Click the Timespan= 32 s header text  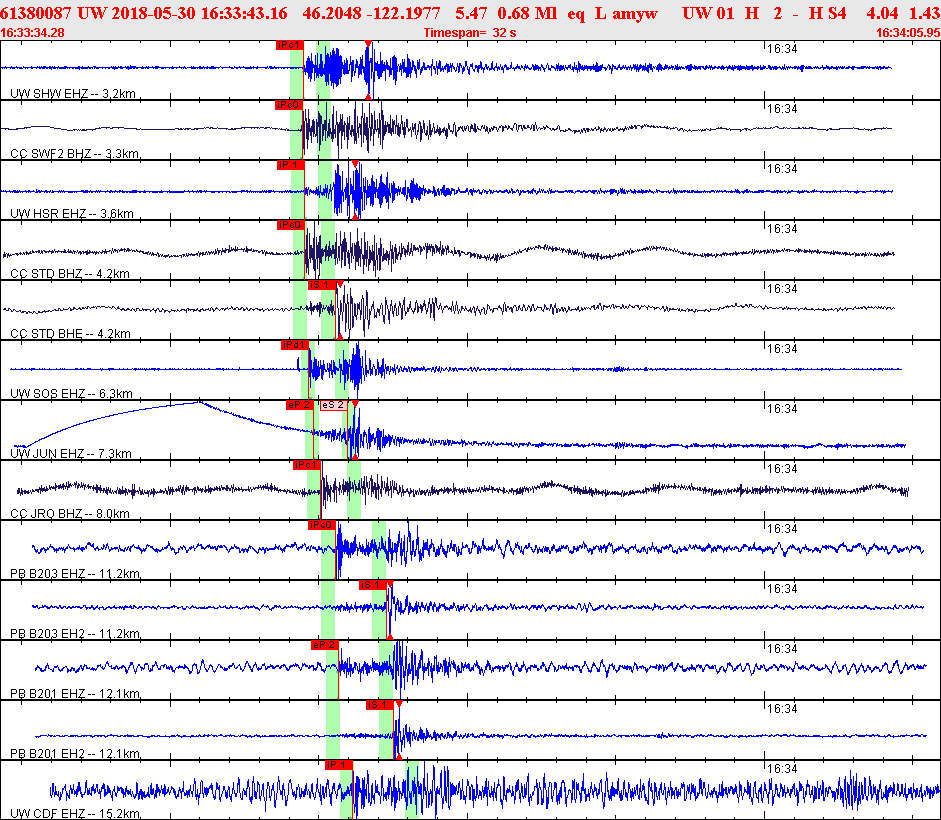pos(470,33)
